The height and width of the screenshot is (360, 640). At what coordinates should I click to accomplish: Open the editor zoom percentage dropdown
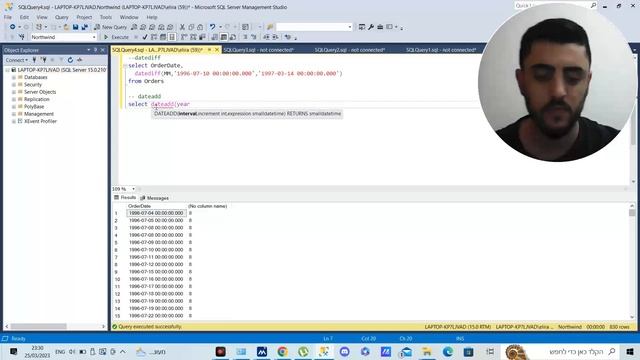click(133, 189)
